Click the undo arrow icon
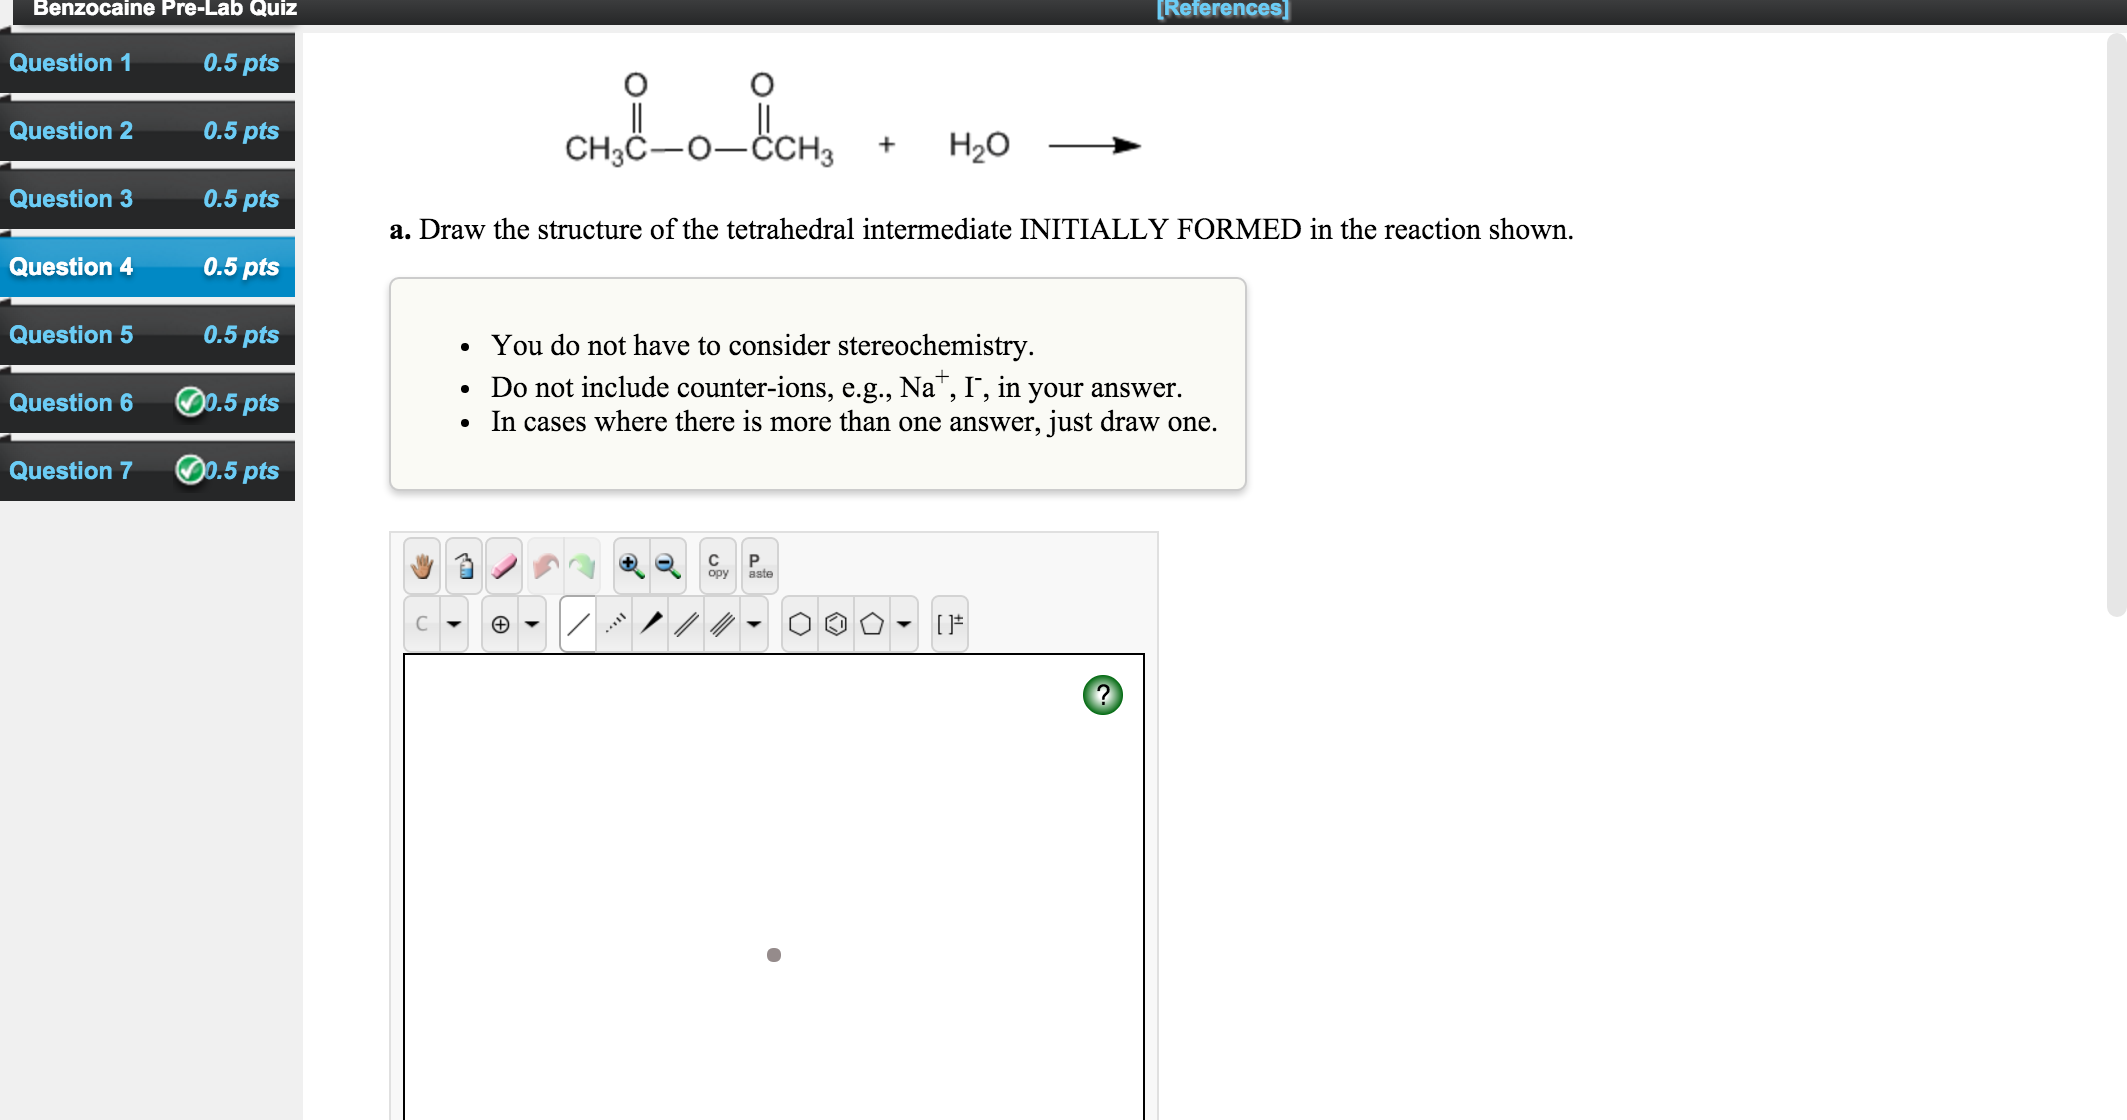Screen dimensions: 2127x1120 [544, 565]
